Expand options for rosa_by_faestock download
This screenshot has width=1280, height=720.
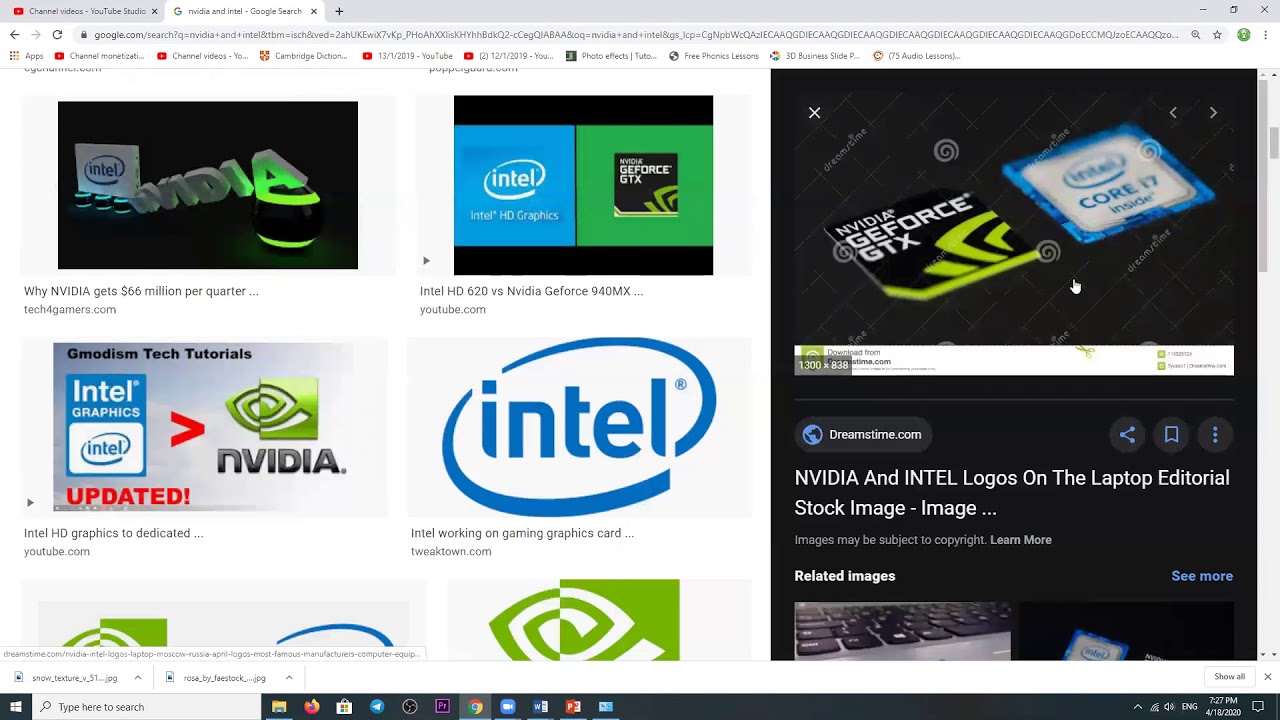click(288, 677)
